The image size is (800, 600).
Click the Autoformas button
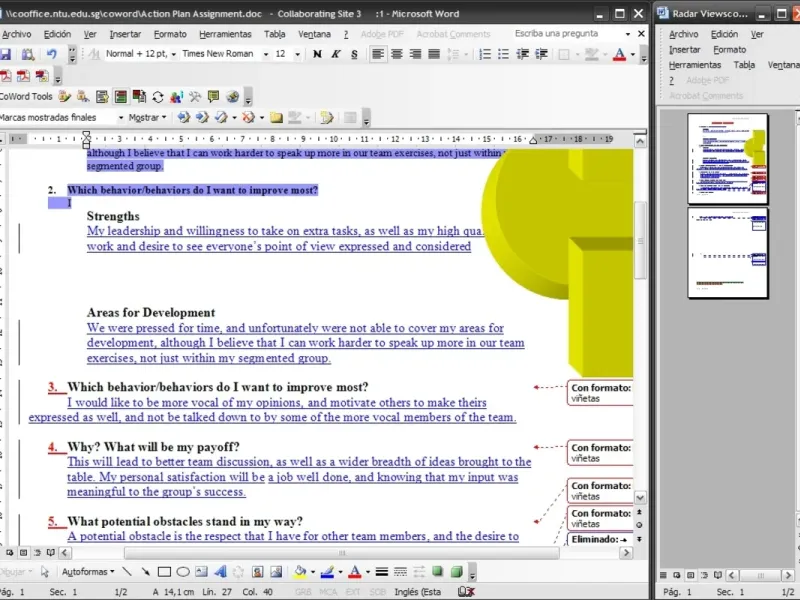[86, 572]
